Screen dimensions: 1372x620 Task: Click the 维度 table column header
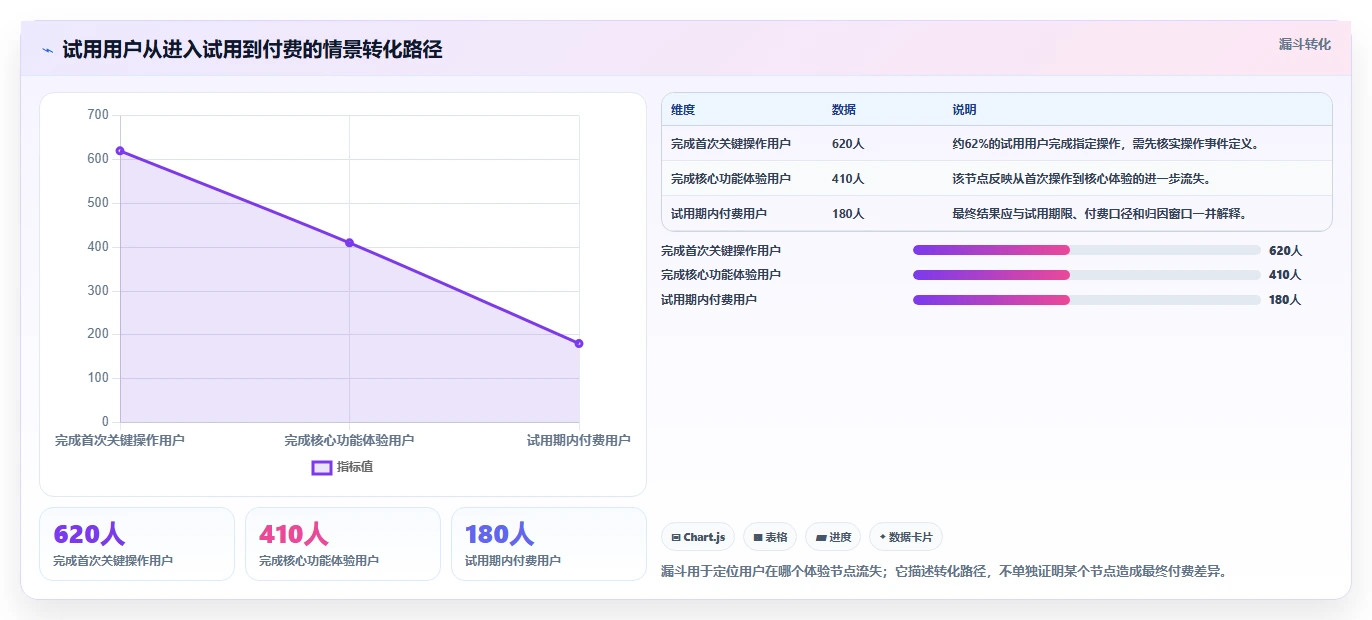tap(683, 110)
